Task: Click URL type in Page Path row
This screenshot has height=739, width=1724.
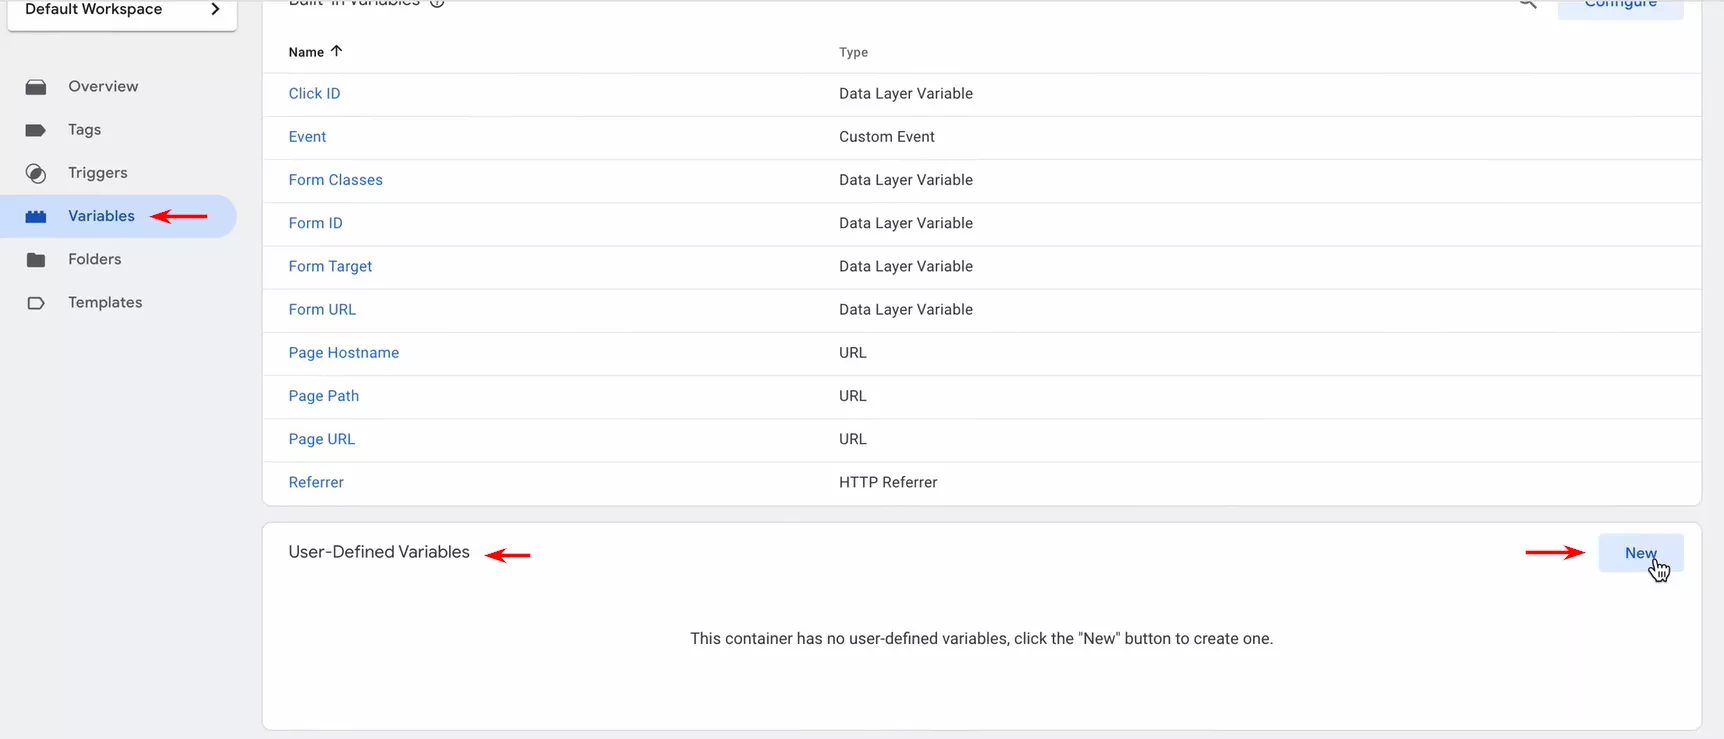Action: click(853, 396)
